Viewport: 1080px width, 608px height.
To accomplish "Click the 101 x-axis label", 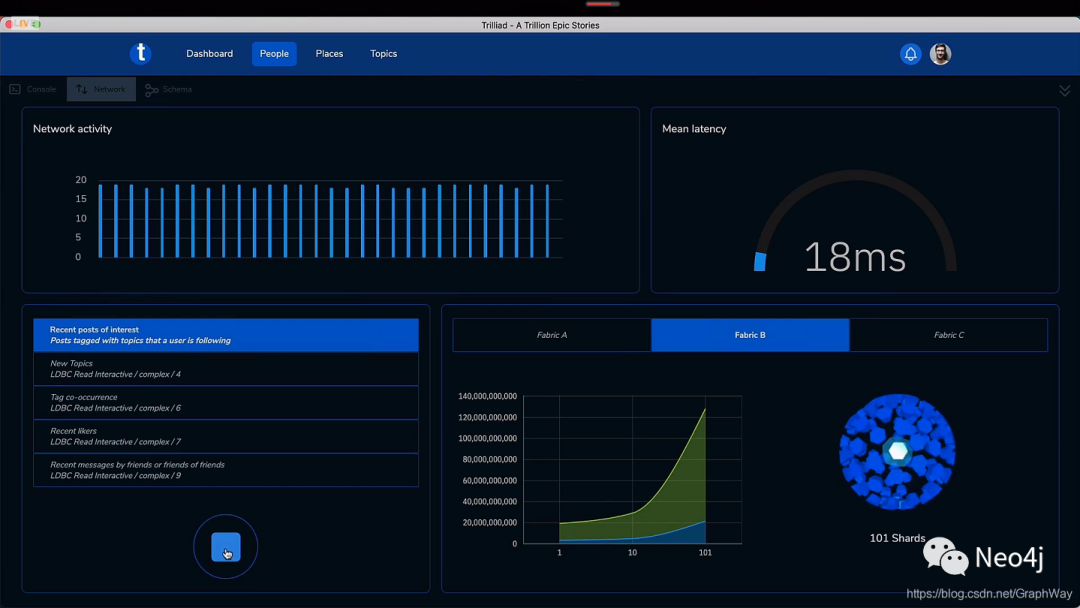I will point(705,553).
